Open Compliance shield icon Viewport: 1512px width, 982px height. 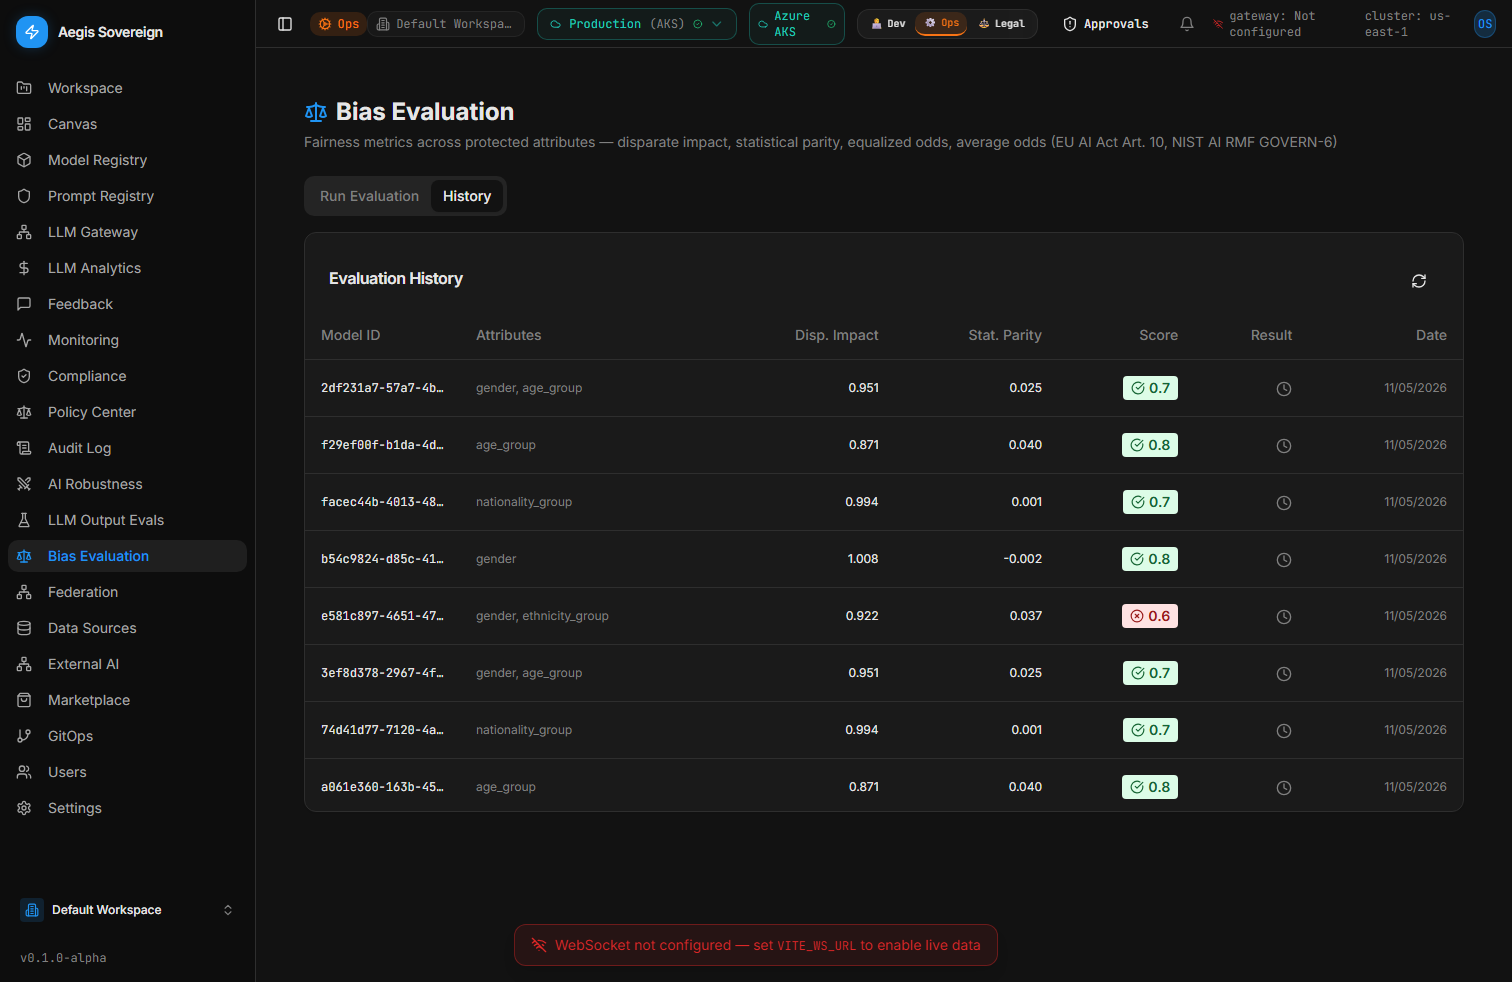pos(24,376)
